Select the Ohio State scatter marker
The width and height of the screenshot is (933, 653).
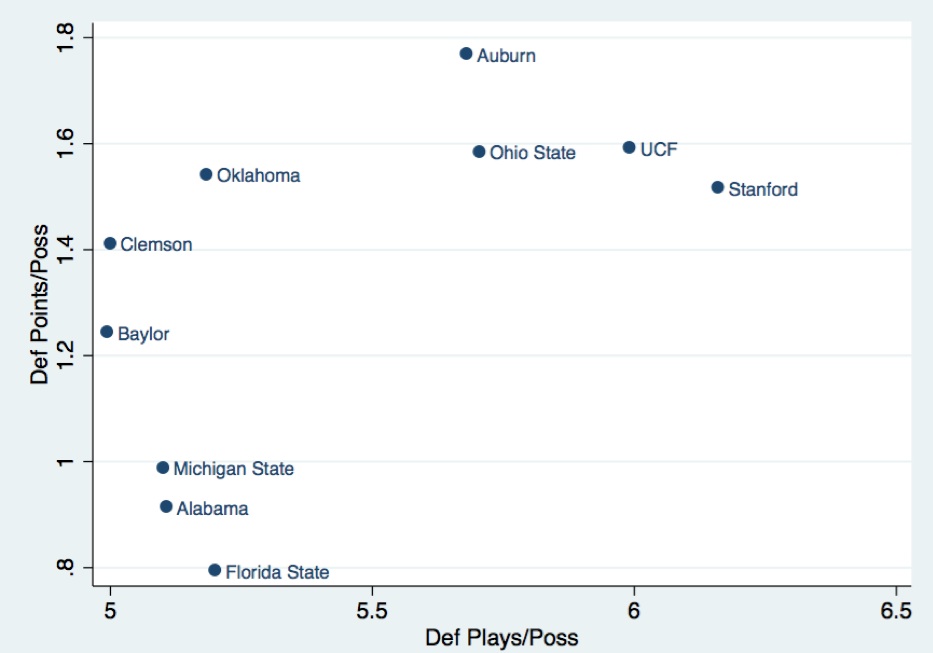(479, 152)
